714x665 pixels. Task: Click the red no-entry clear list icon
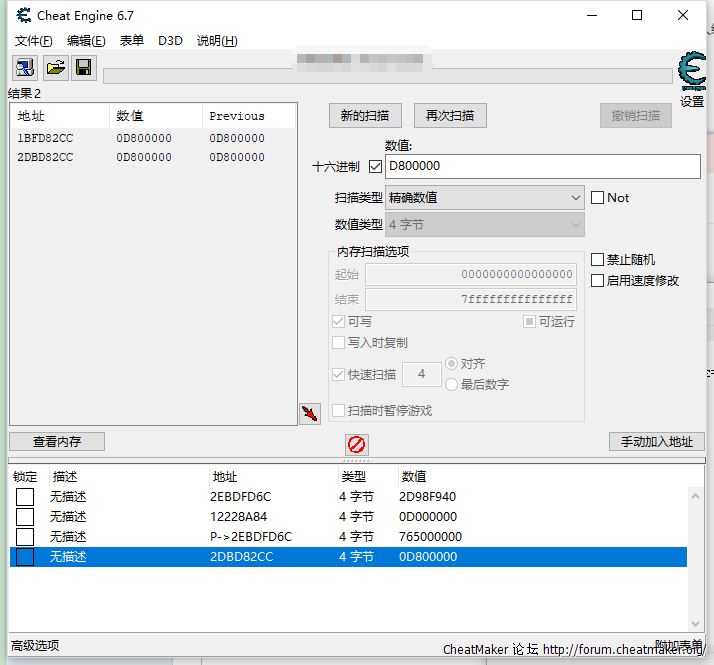tap(356, 444)
